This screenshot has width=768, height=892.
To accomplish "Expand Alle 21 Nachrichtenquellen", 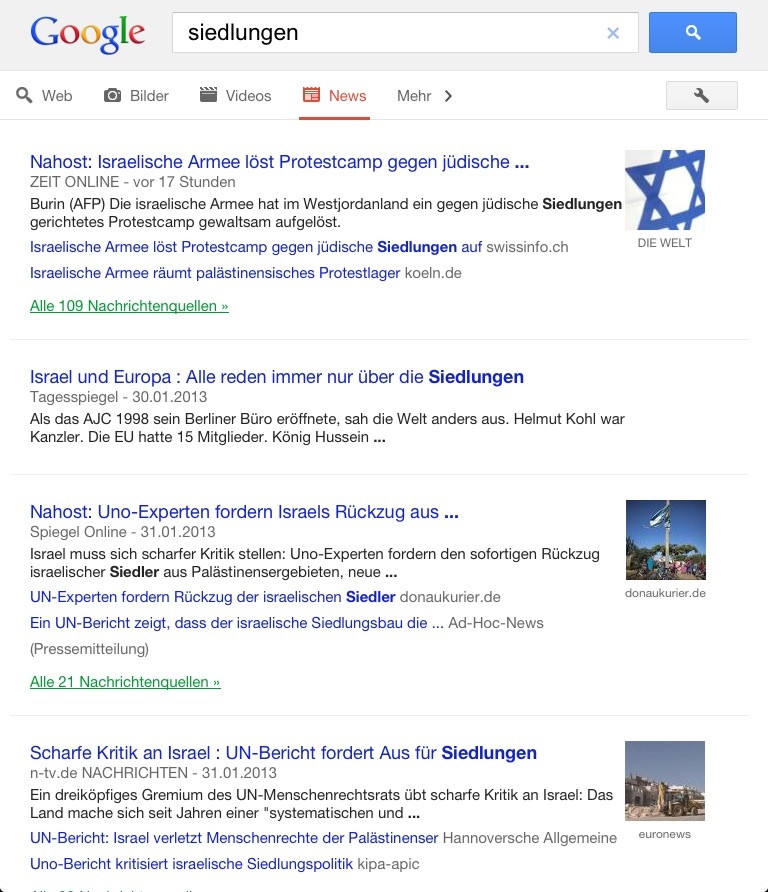I will click(125, 682).
